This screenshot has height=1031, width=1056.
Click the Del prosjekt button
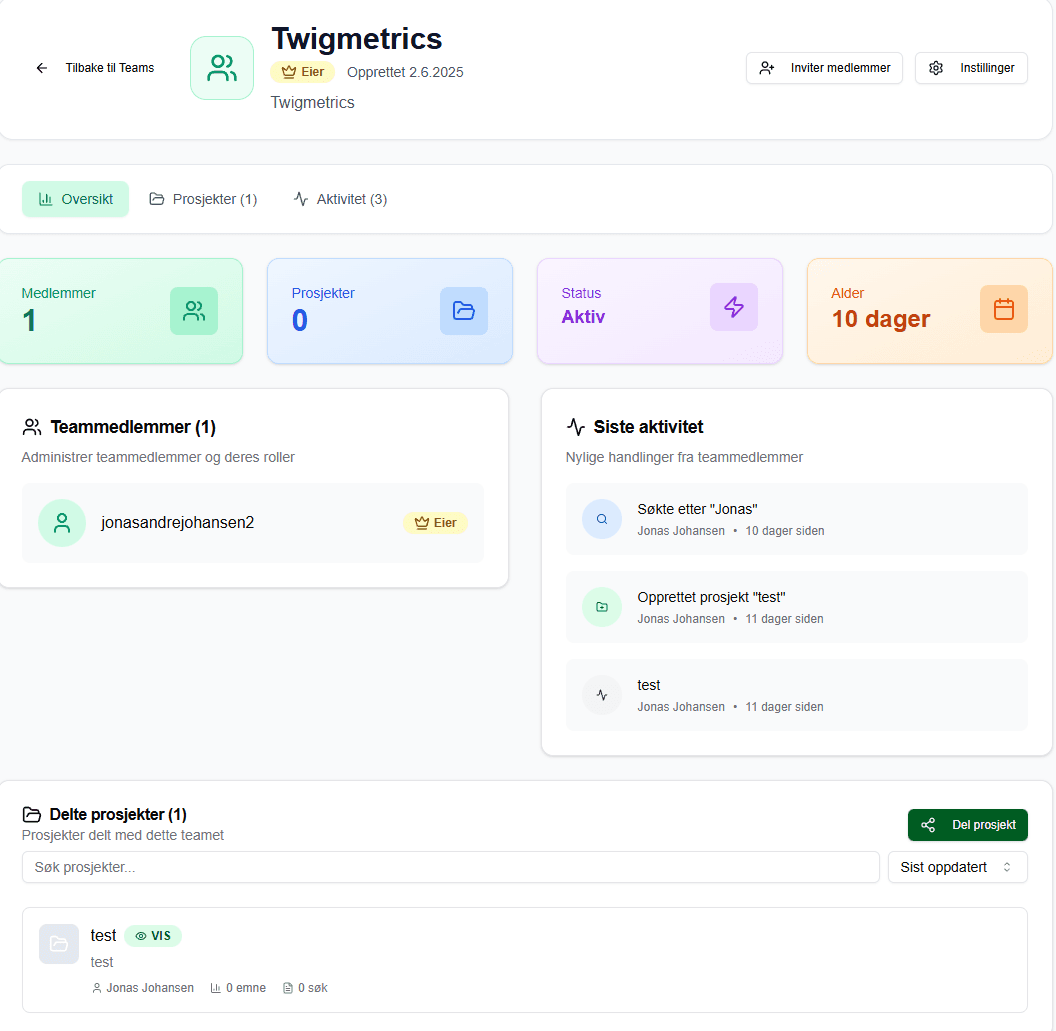click(967, 825)
